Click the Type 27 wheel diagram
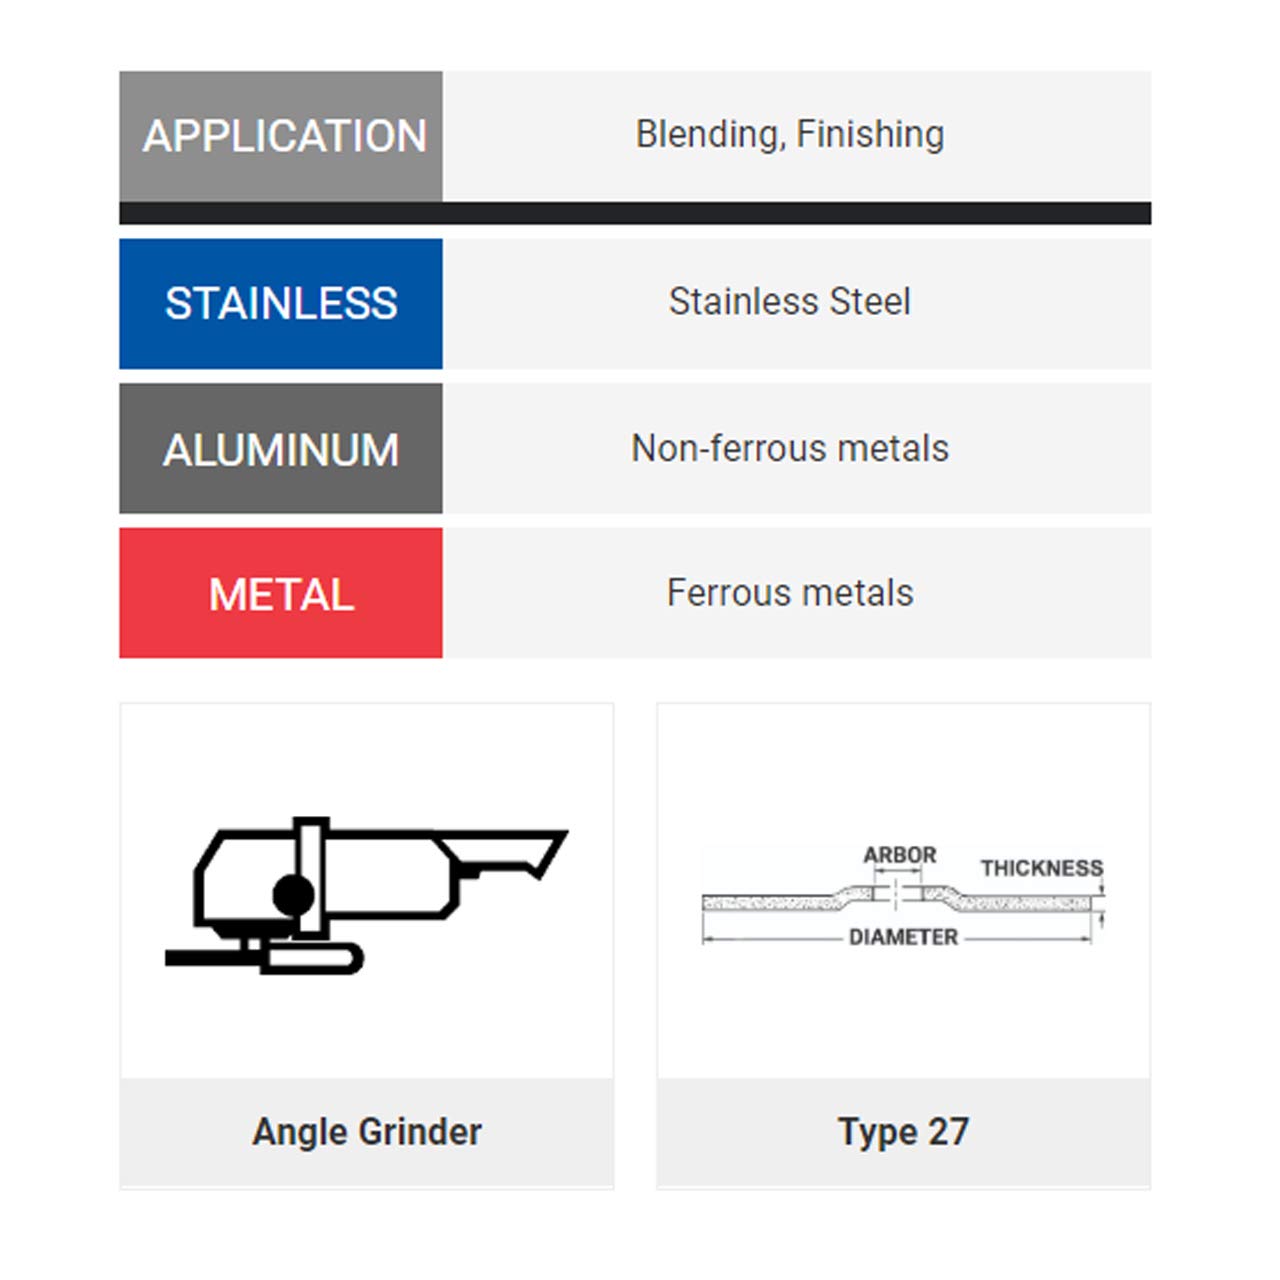Viewport: 1280px width, 1280px height. 904,896
